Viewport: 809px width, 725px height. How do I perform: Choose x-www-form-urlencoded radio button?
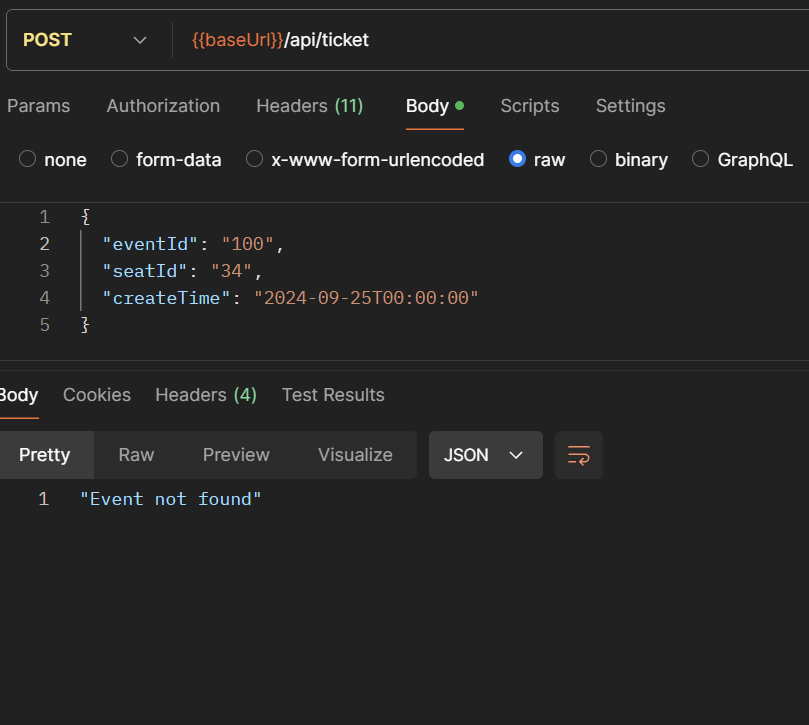[255, 159]
